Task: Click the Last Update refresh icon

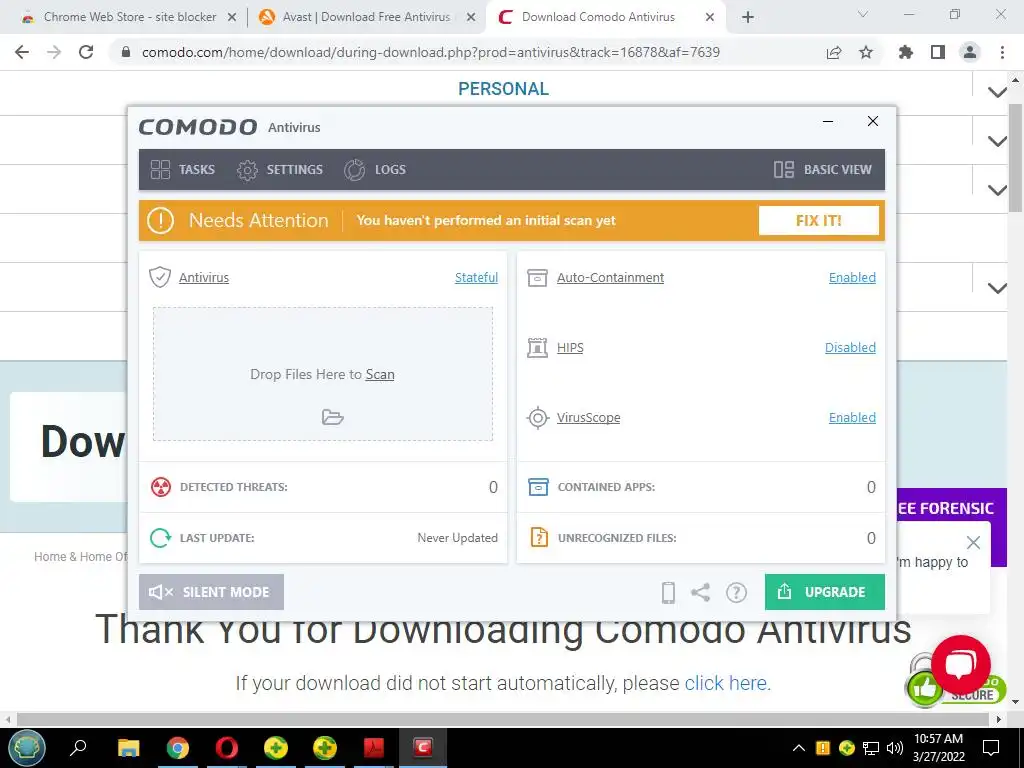Action: coord(161,538)
